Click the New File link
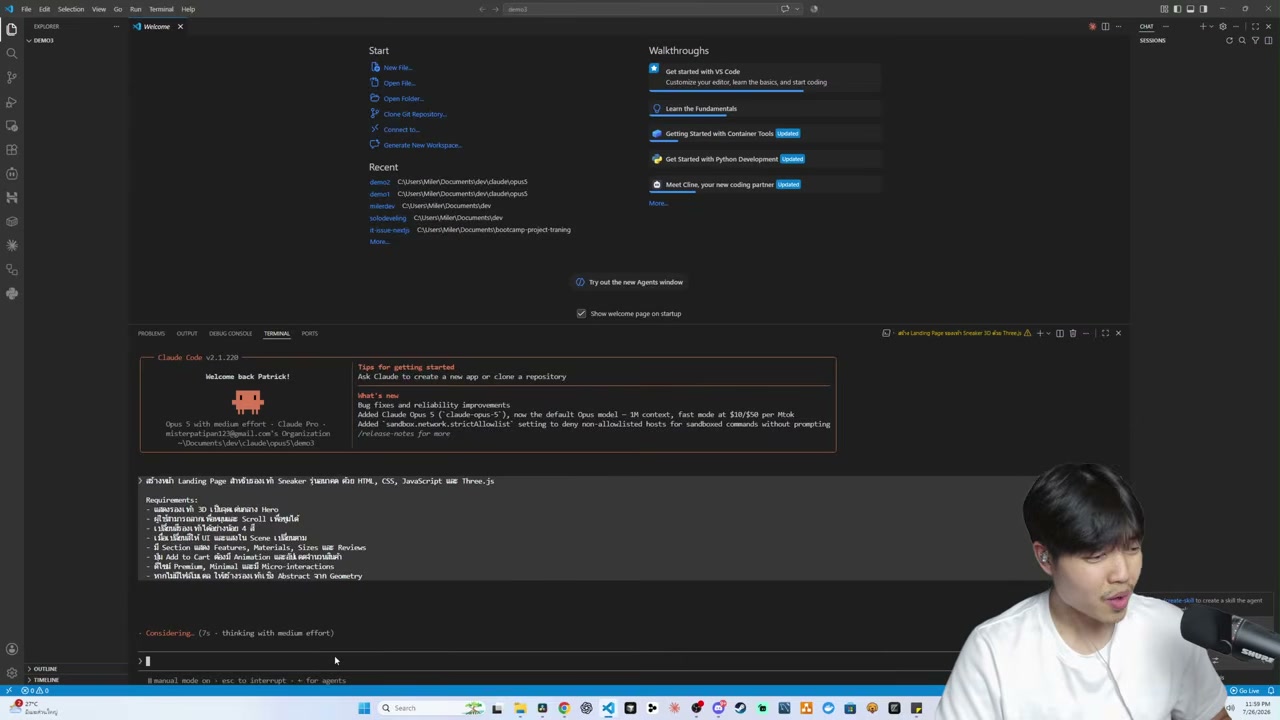Viewport: 1280px width, 720px height. click(x=397, y=68)
